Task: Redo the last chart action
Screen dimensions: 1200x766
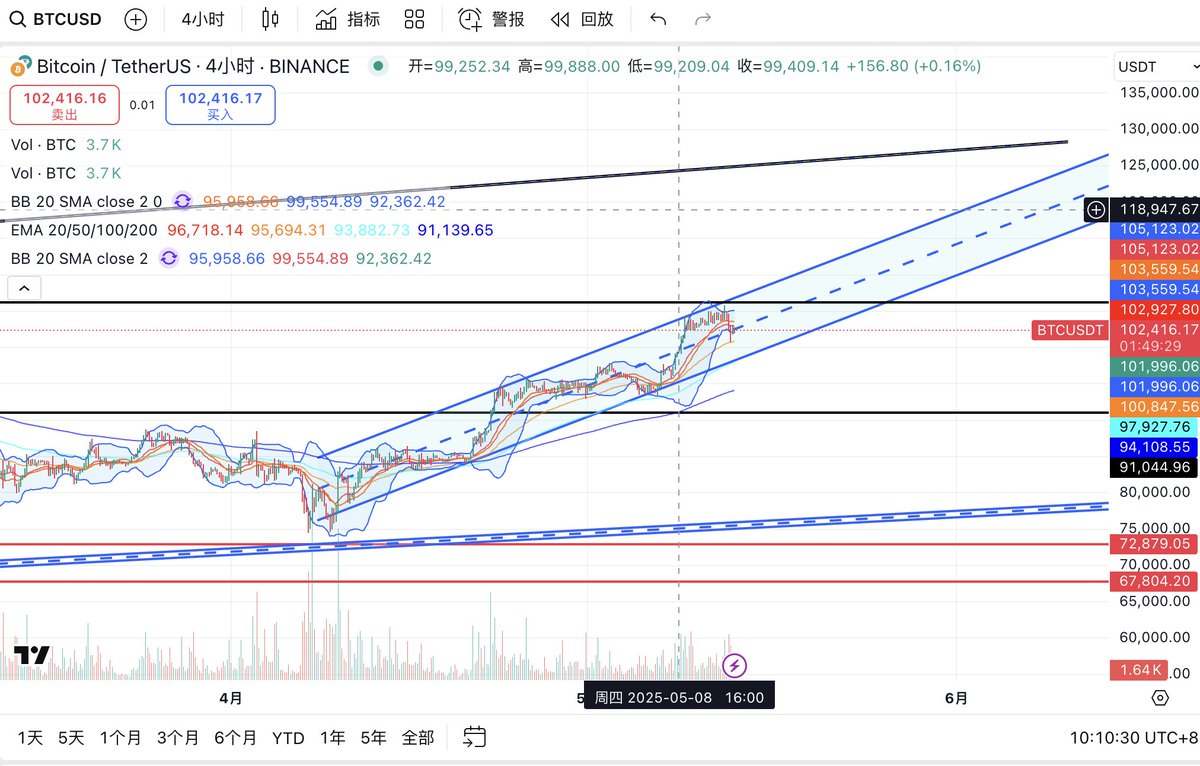Action: pyautogui.click(x=703, y=19)
